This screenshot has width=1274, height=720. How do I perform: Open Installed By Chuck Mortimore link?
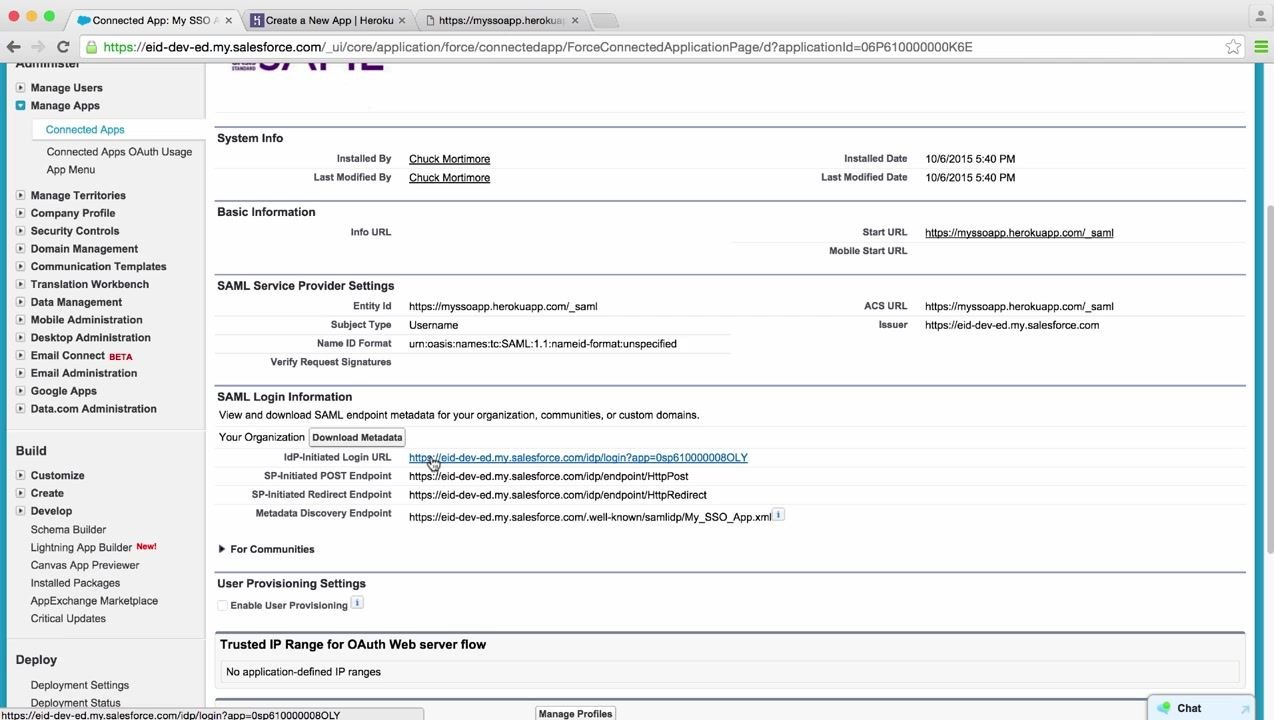(x=449, y=159)
